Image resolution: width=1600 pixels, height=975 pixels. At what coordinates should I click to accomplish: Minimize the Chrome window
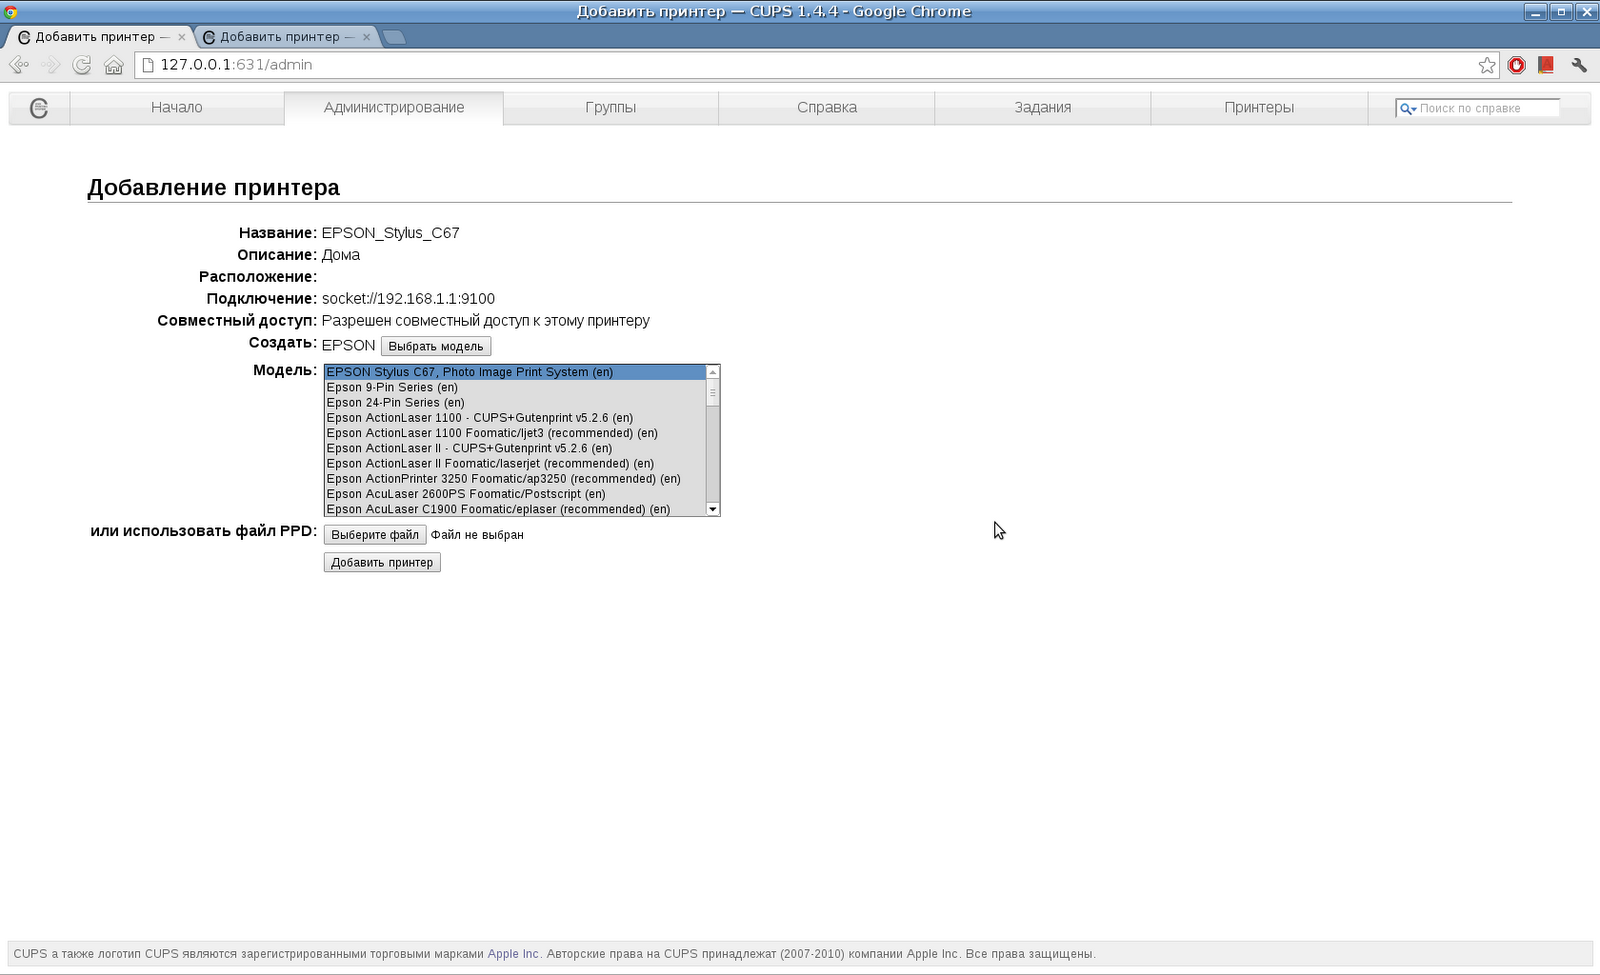click(1536, 12)
